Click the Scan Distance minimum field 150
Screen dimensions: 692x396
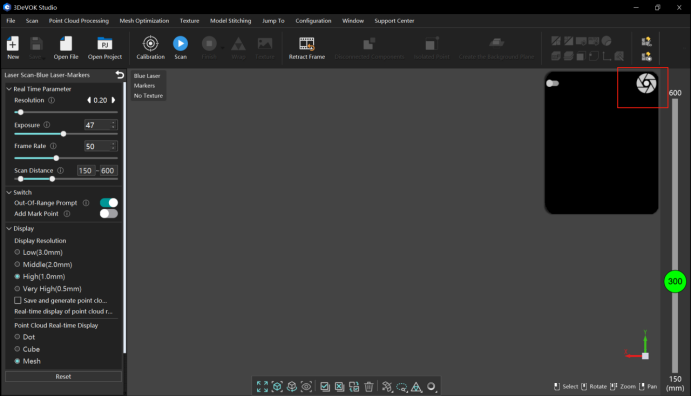click(86, 170)
